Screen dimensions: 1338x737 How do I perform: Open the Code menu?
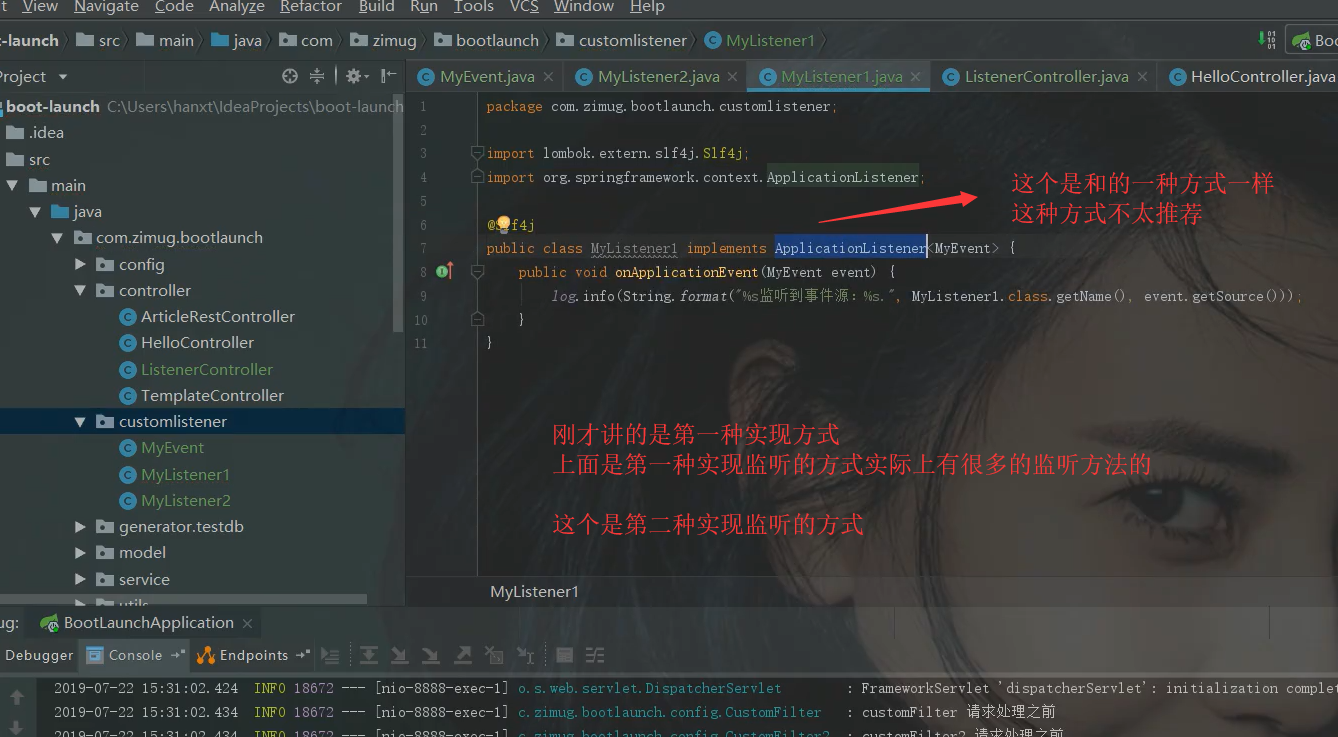pyautogui.click(x=174, y=7)
